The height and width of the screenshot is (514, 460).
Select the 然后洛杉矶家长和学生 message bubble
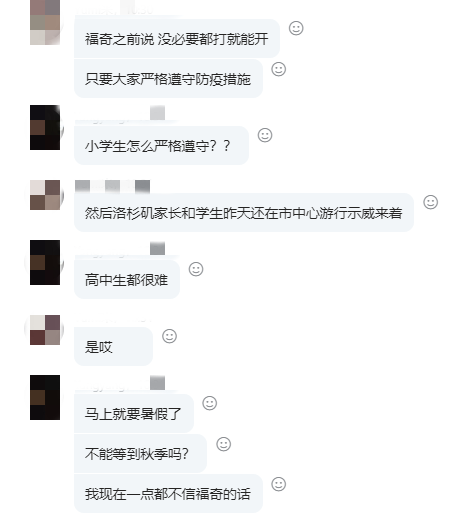(244, 212)
